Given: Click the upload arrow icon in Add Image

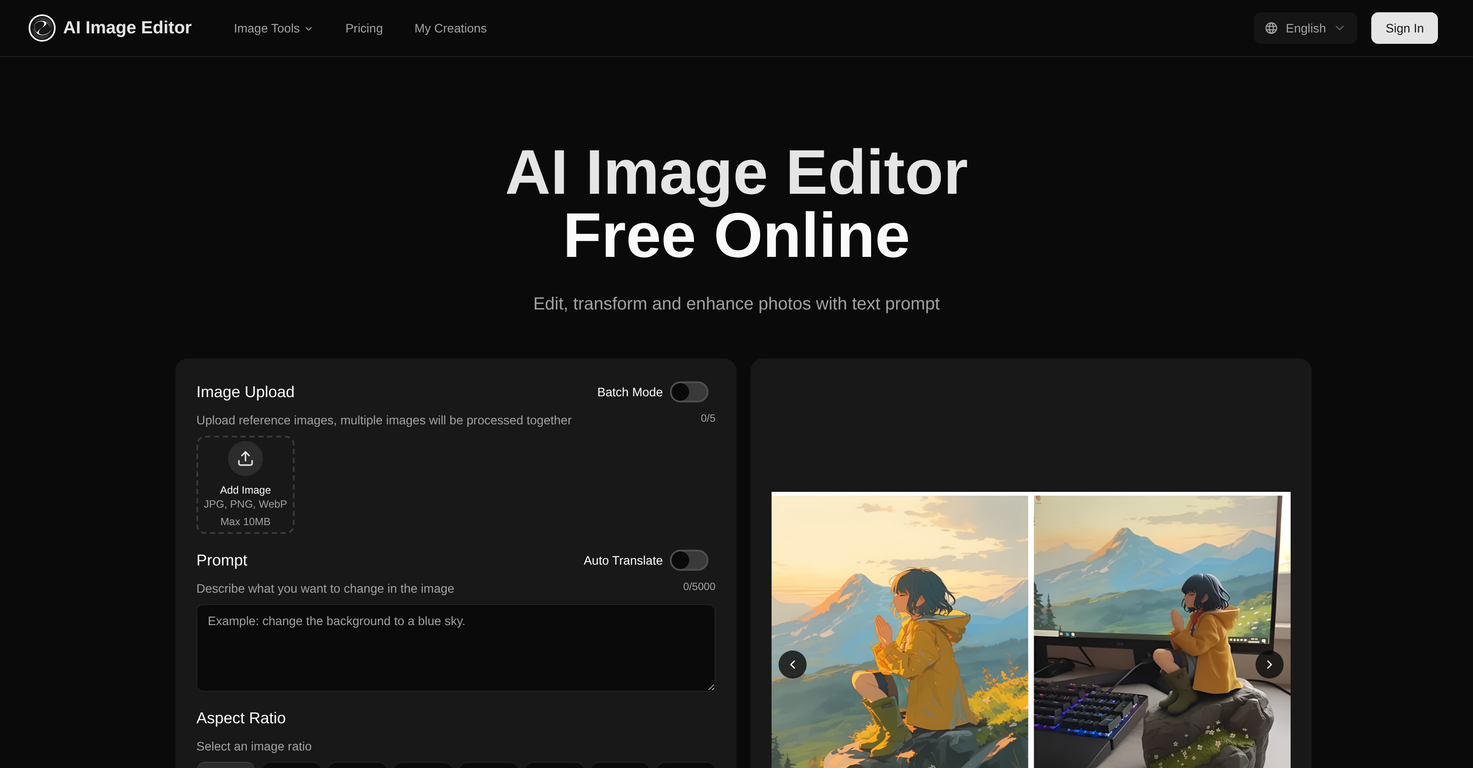Looking at the screenshot, I should pos(245,457).
